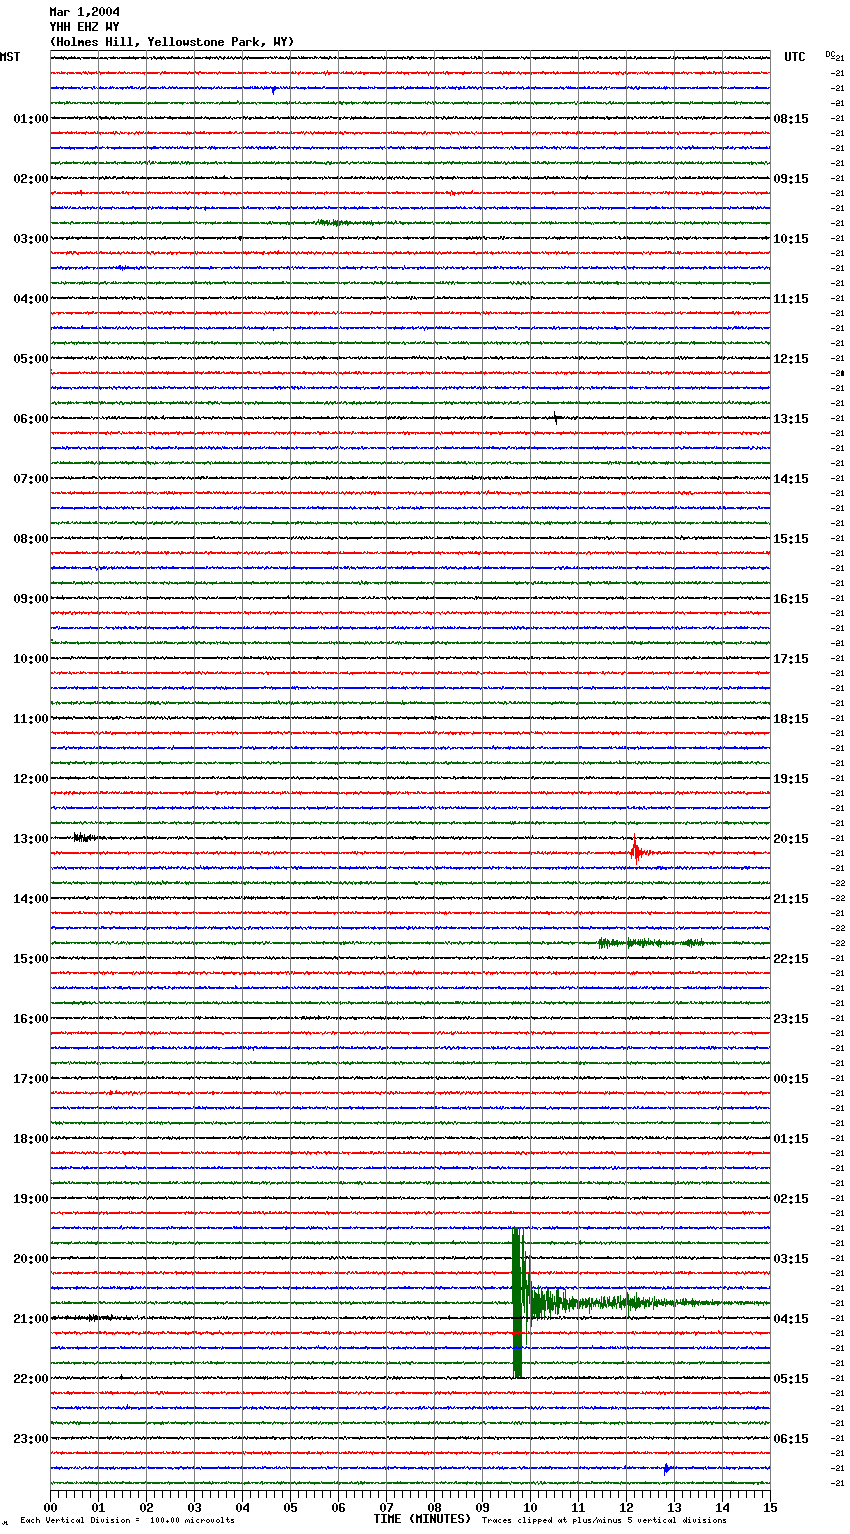Click the 20:15 UTC time label

pyautogui.click(x=791, y=839)
